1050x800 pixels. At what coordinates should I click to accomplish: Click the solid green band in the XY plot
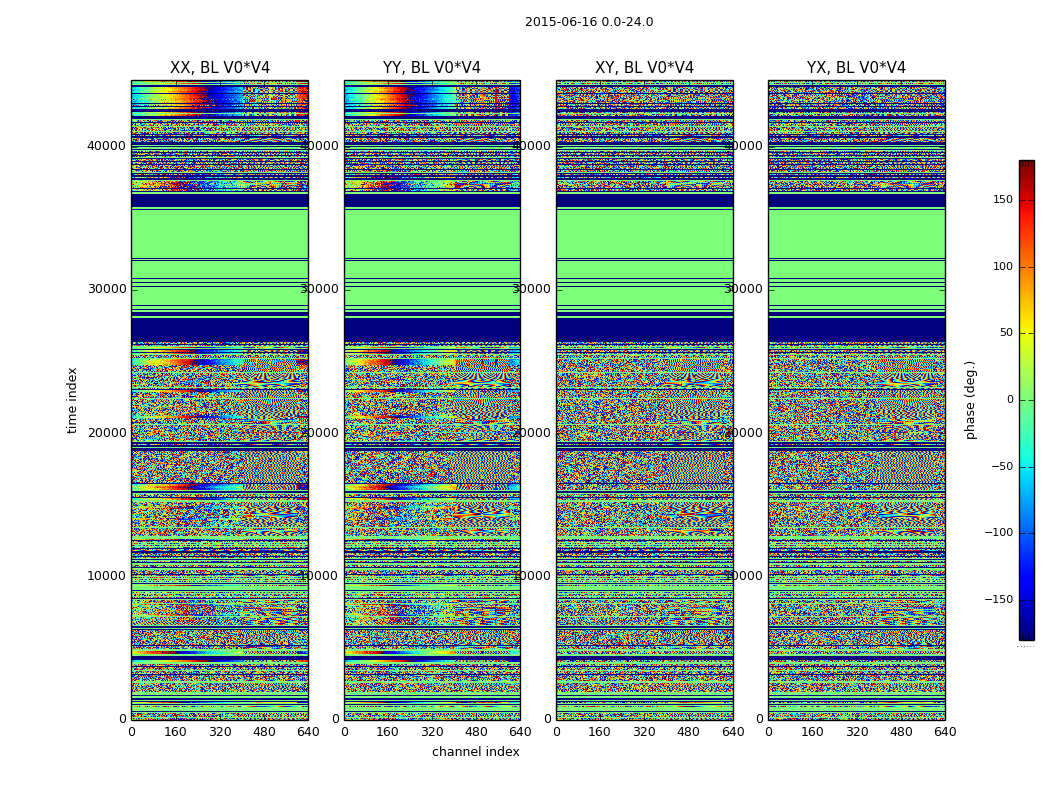coord(644,234)
